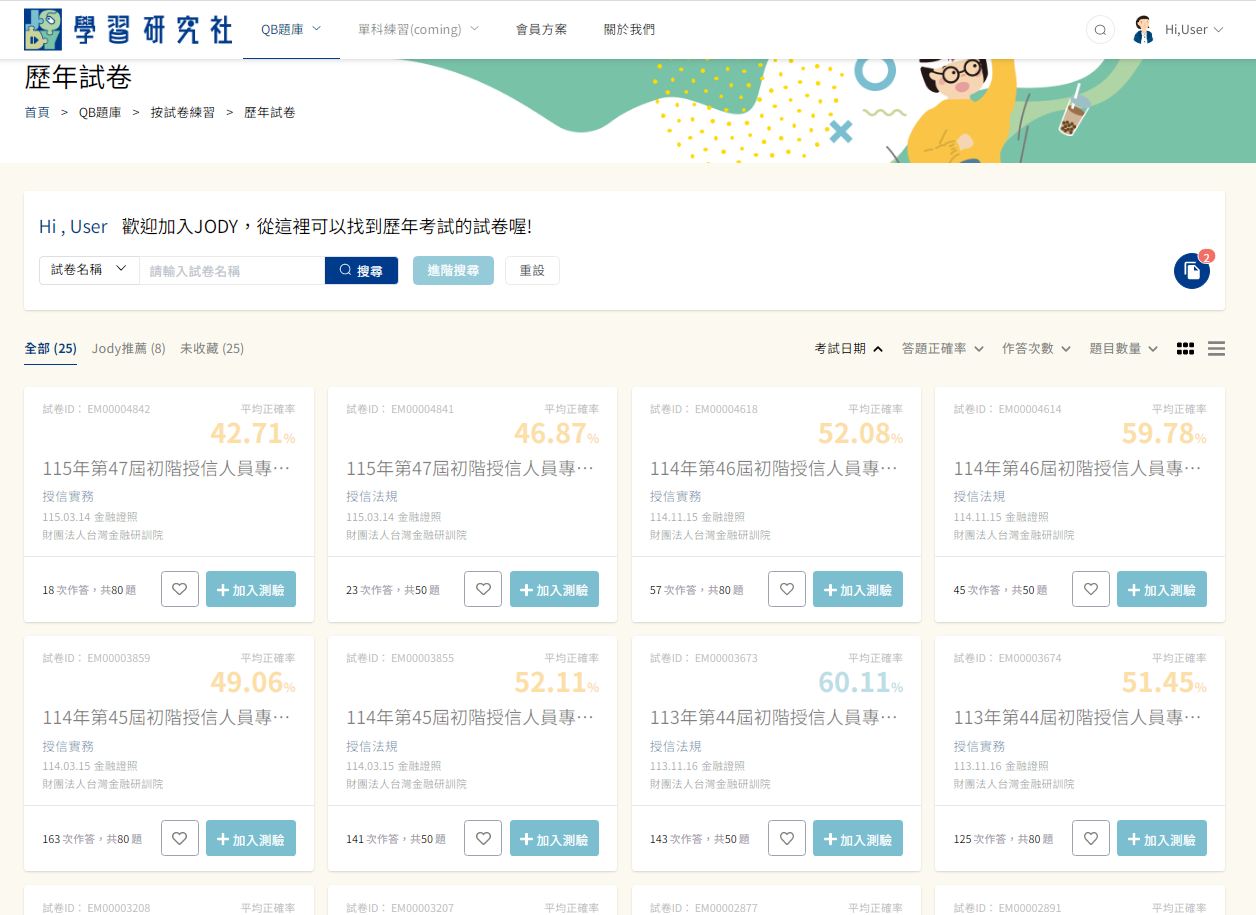Click the 請輸入試卷名稱 input field
The height and width of the screenshot is (915, 1256).
(x=232, y=270)
